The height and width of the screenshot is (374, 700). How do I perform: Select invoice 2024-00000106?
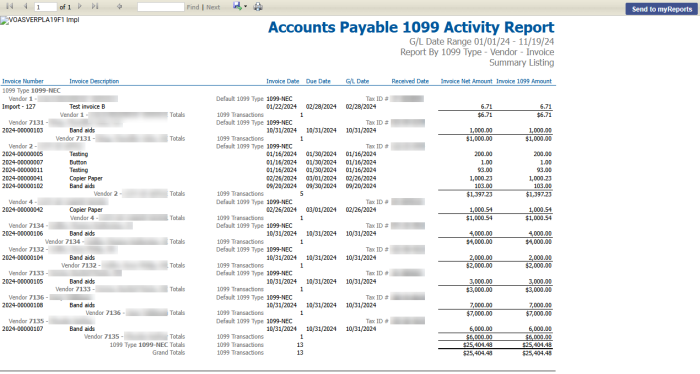(23, 233)
